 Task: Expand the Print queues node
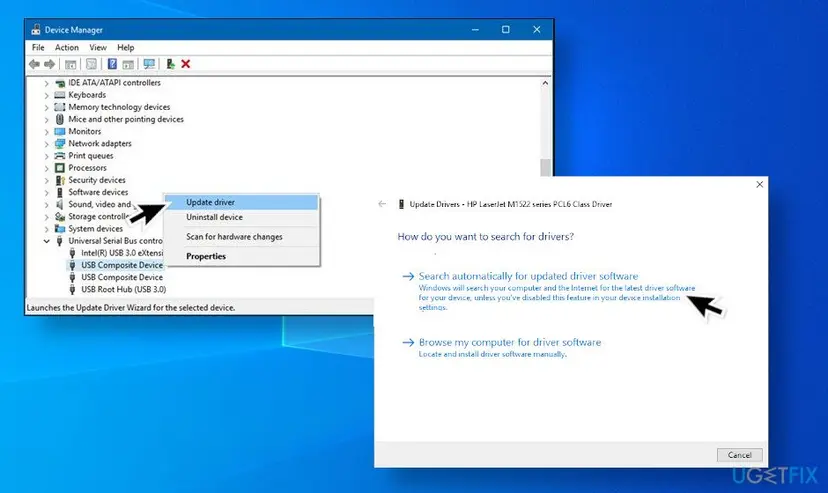point(46,156)
